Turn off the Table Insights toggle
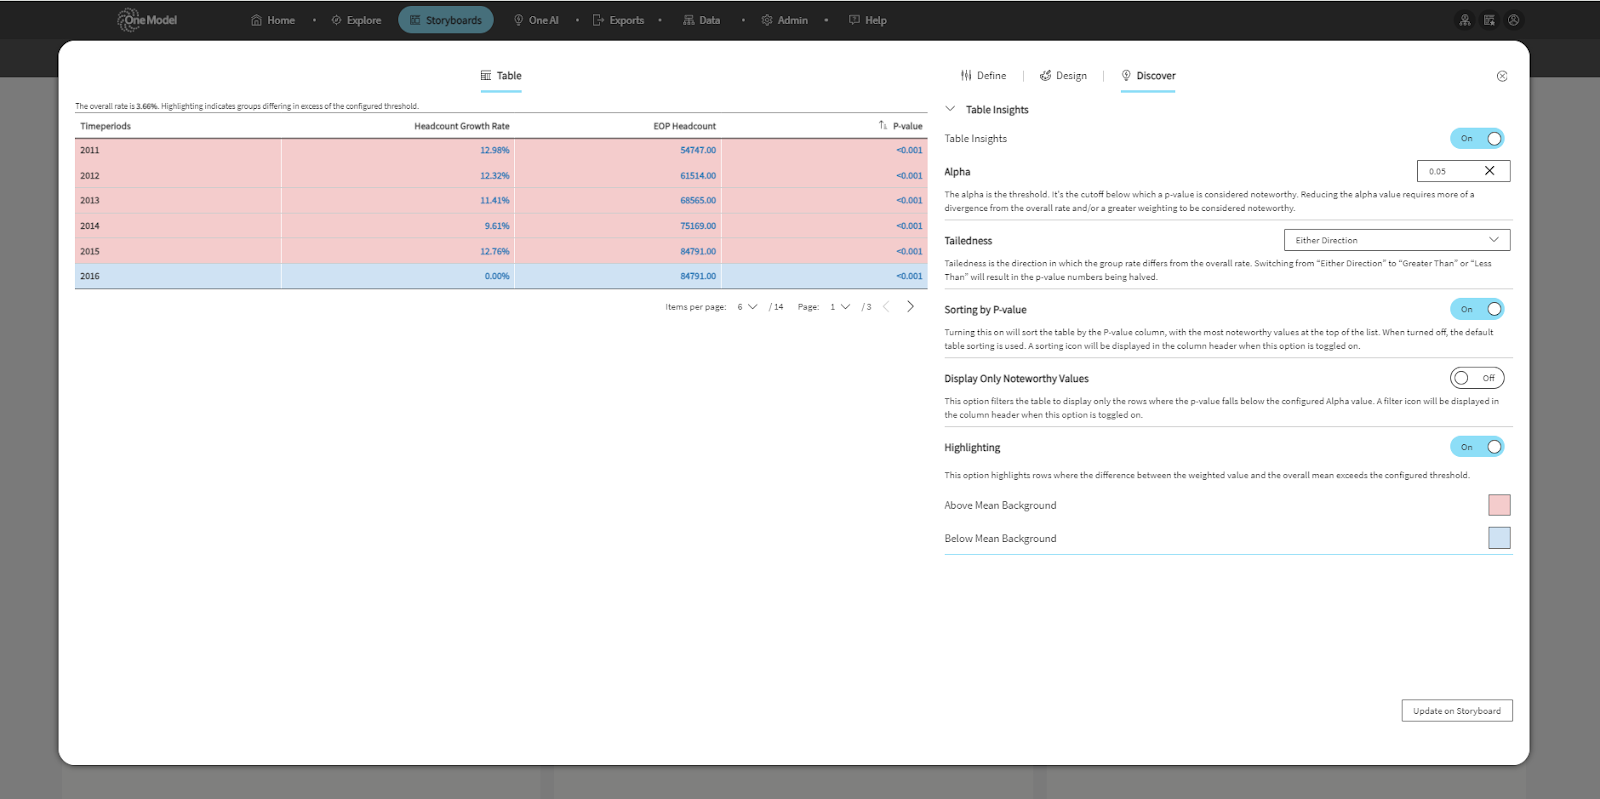This screenshot has height=799, width=1600. coord(1477,139)
